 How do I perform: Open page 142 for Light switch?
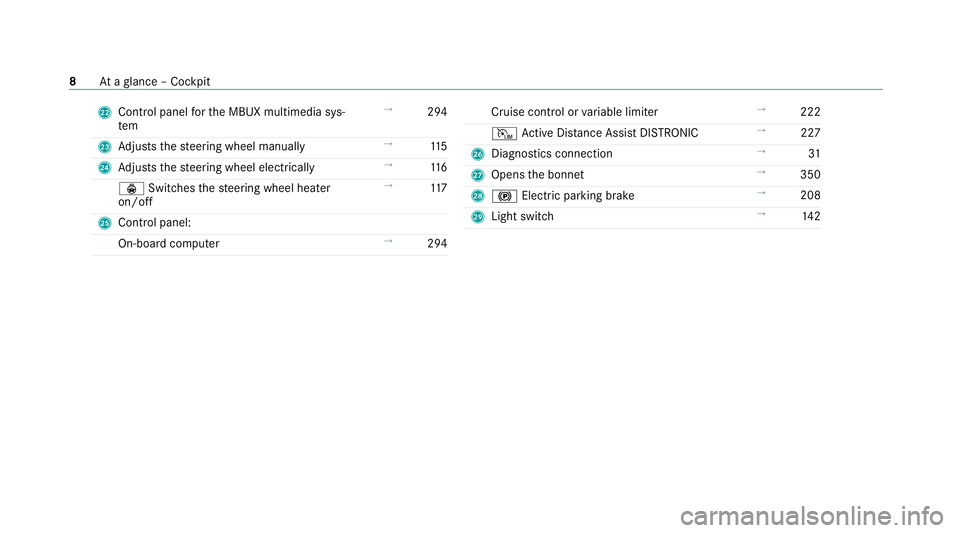(x=811, y=217)
